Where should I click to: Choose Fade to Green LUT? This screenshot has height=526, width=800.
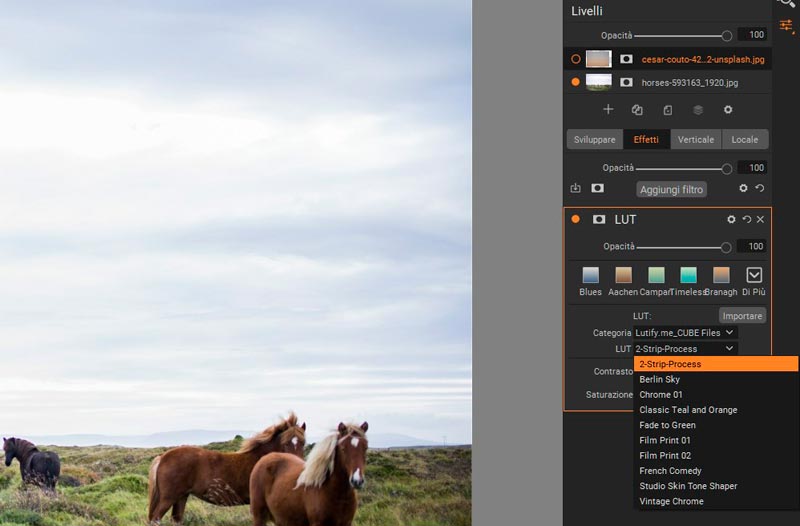(715, 425)
